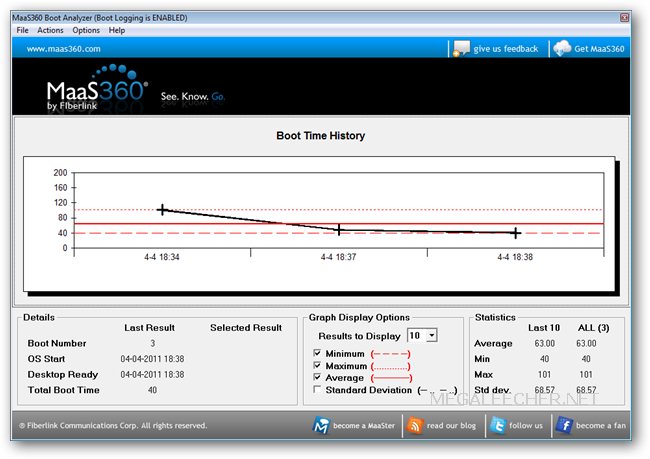The height and width of the screenshot is (459, 650).
Task: Select the 4-4 18:37 data point marker
Action: 339,229
